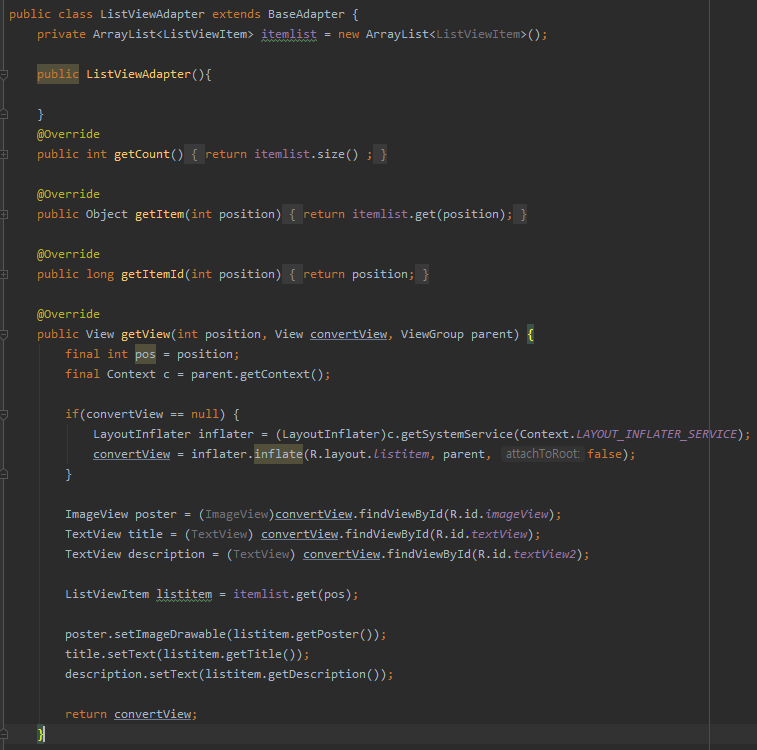Click the 'description' variable in TextView declaration
This screenshot has height=750, width=757.
[x=166, y=554]
